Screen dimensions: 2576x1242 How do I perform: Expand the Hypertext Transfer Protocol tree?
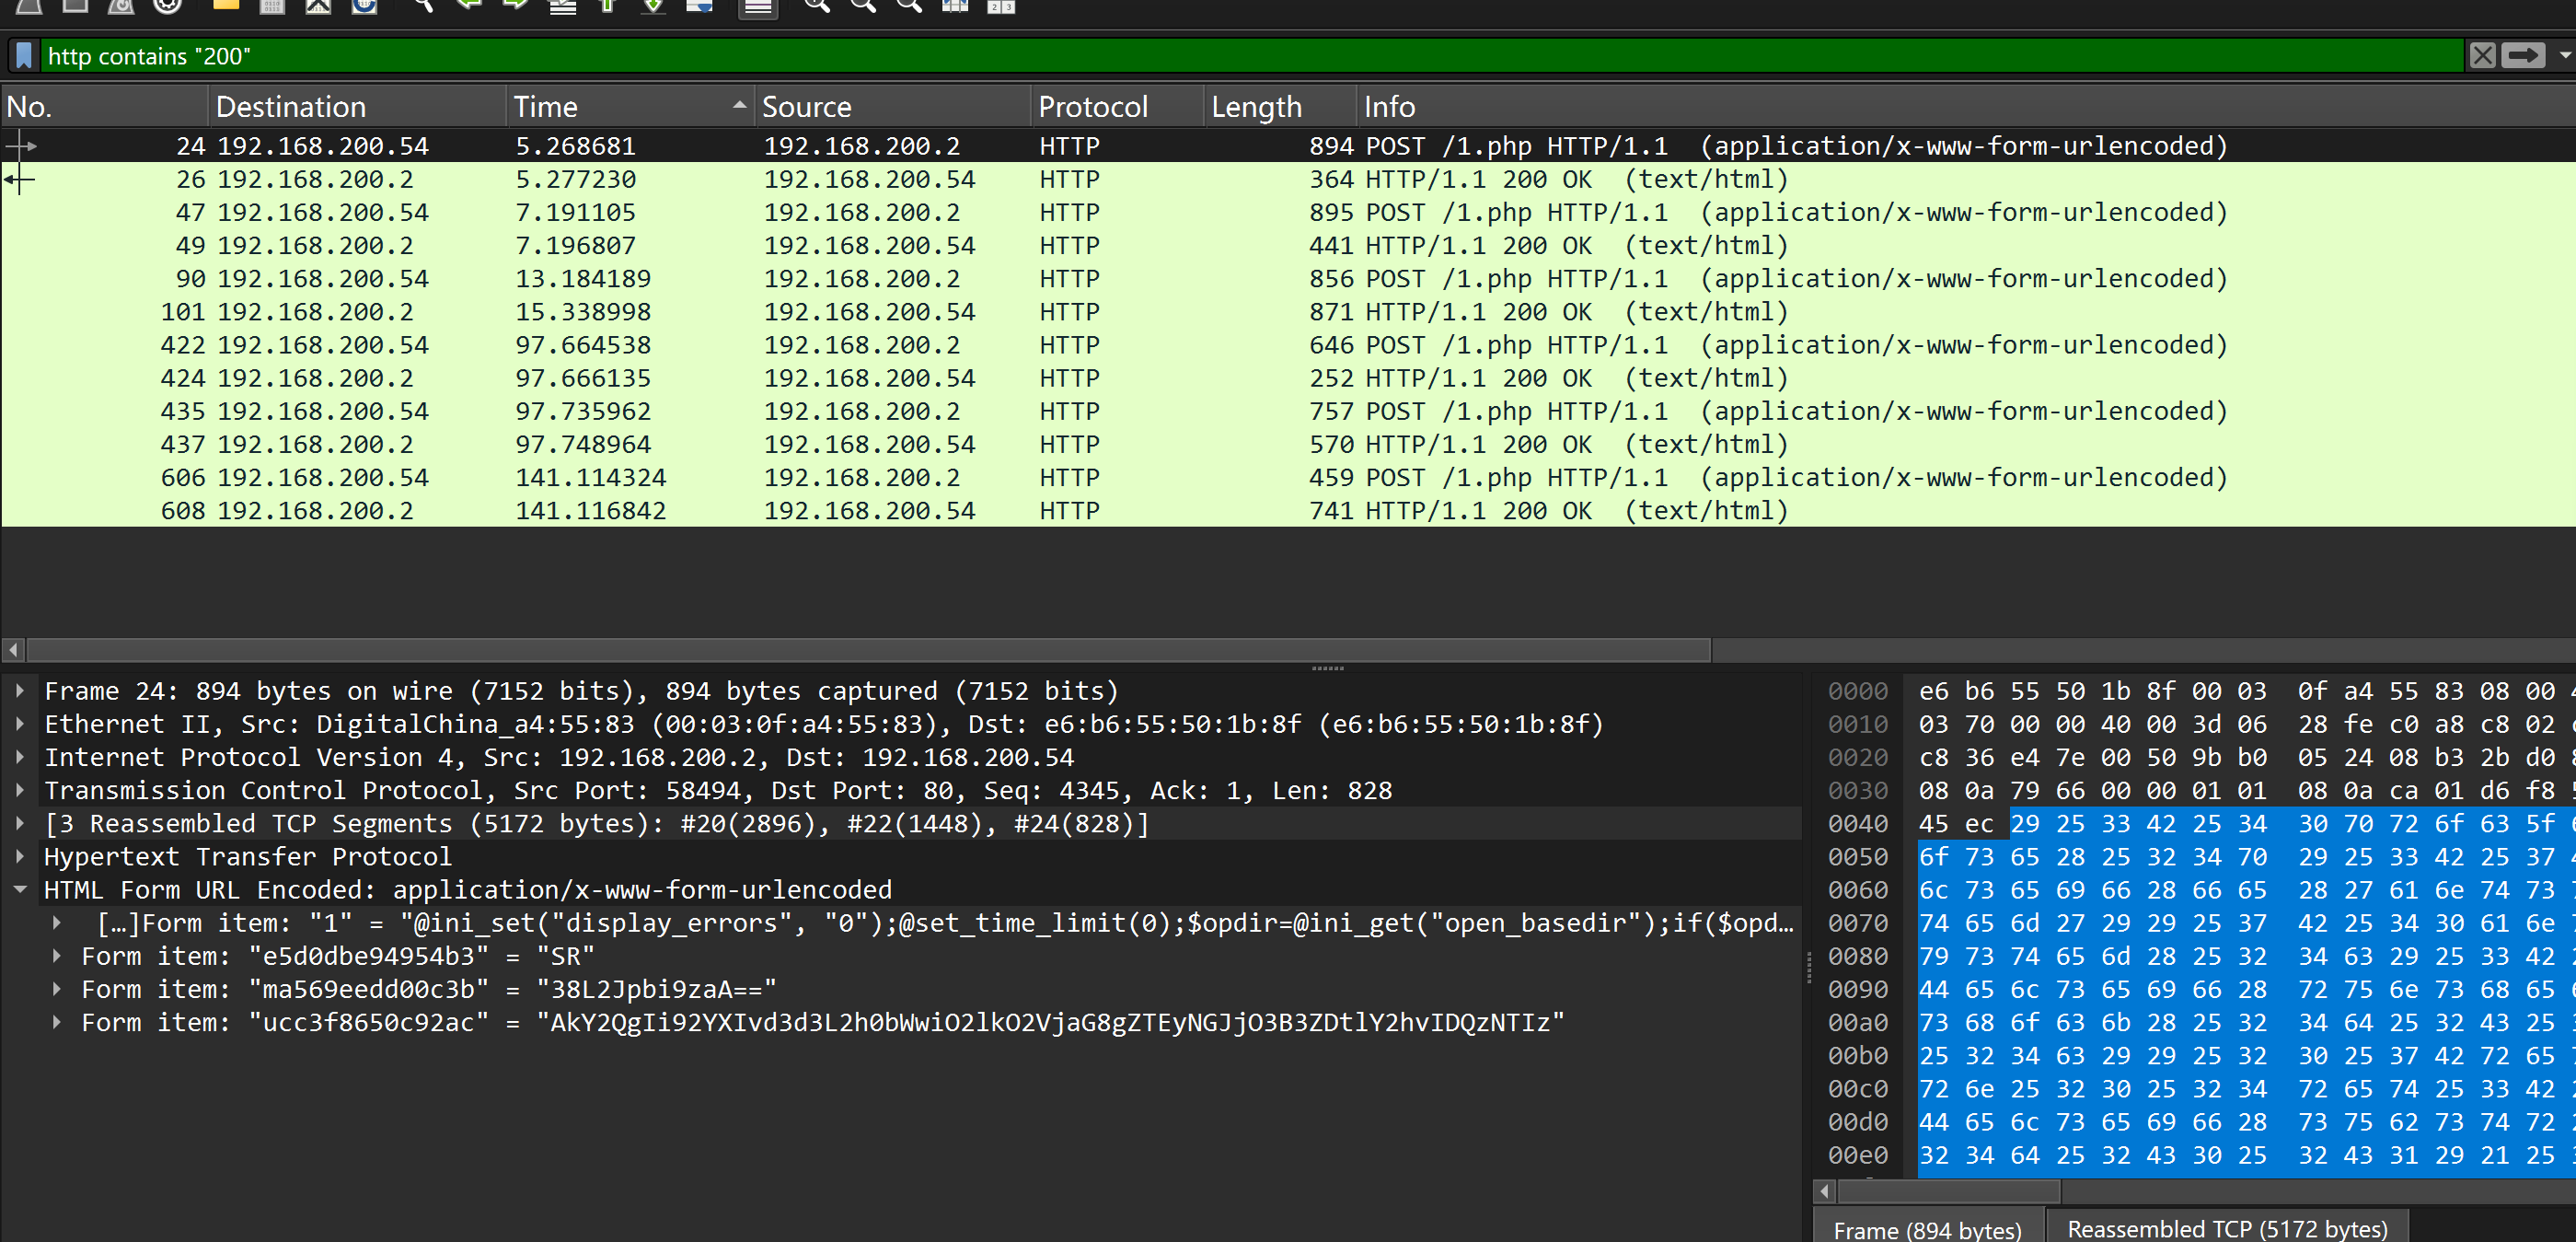click(x=20, y=857)
